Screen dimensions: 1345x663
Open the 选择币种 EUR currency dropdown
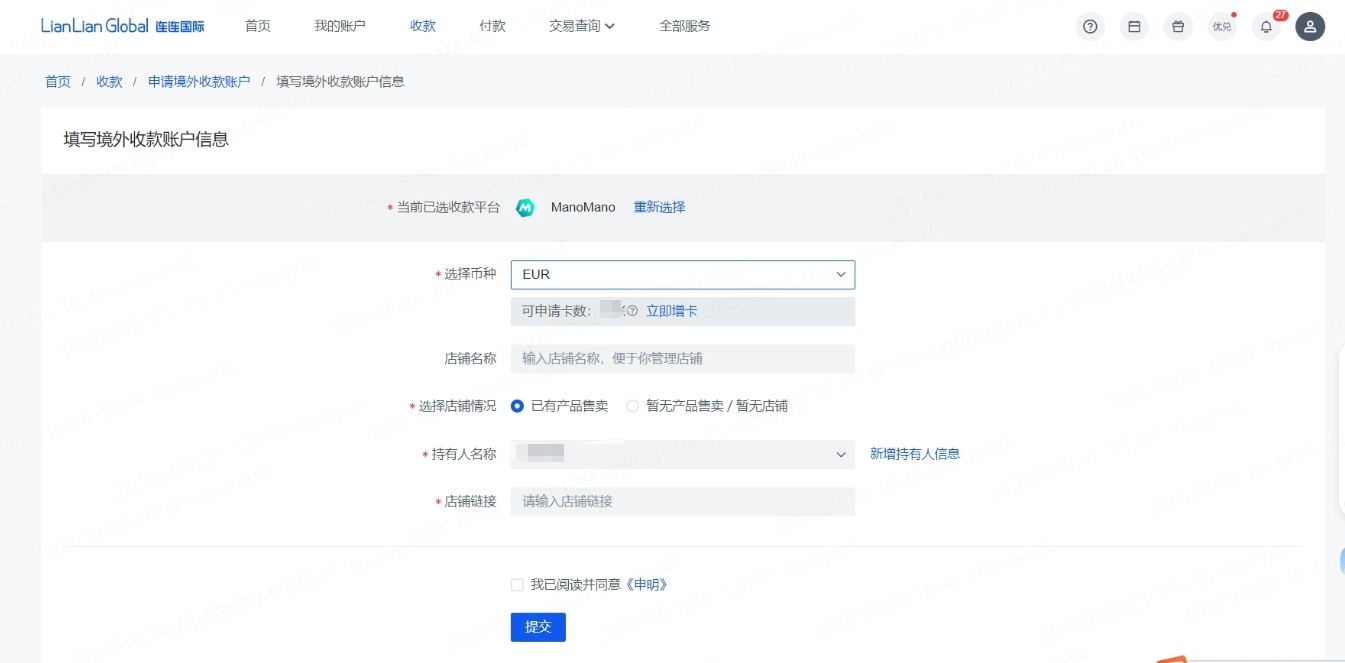(x=682, y=274)
